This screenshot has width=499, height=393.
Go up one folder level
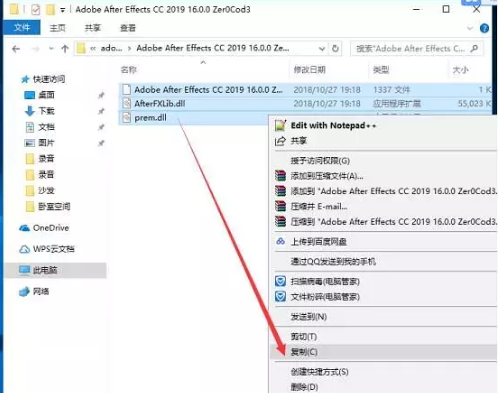point(65,49)
